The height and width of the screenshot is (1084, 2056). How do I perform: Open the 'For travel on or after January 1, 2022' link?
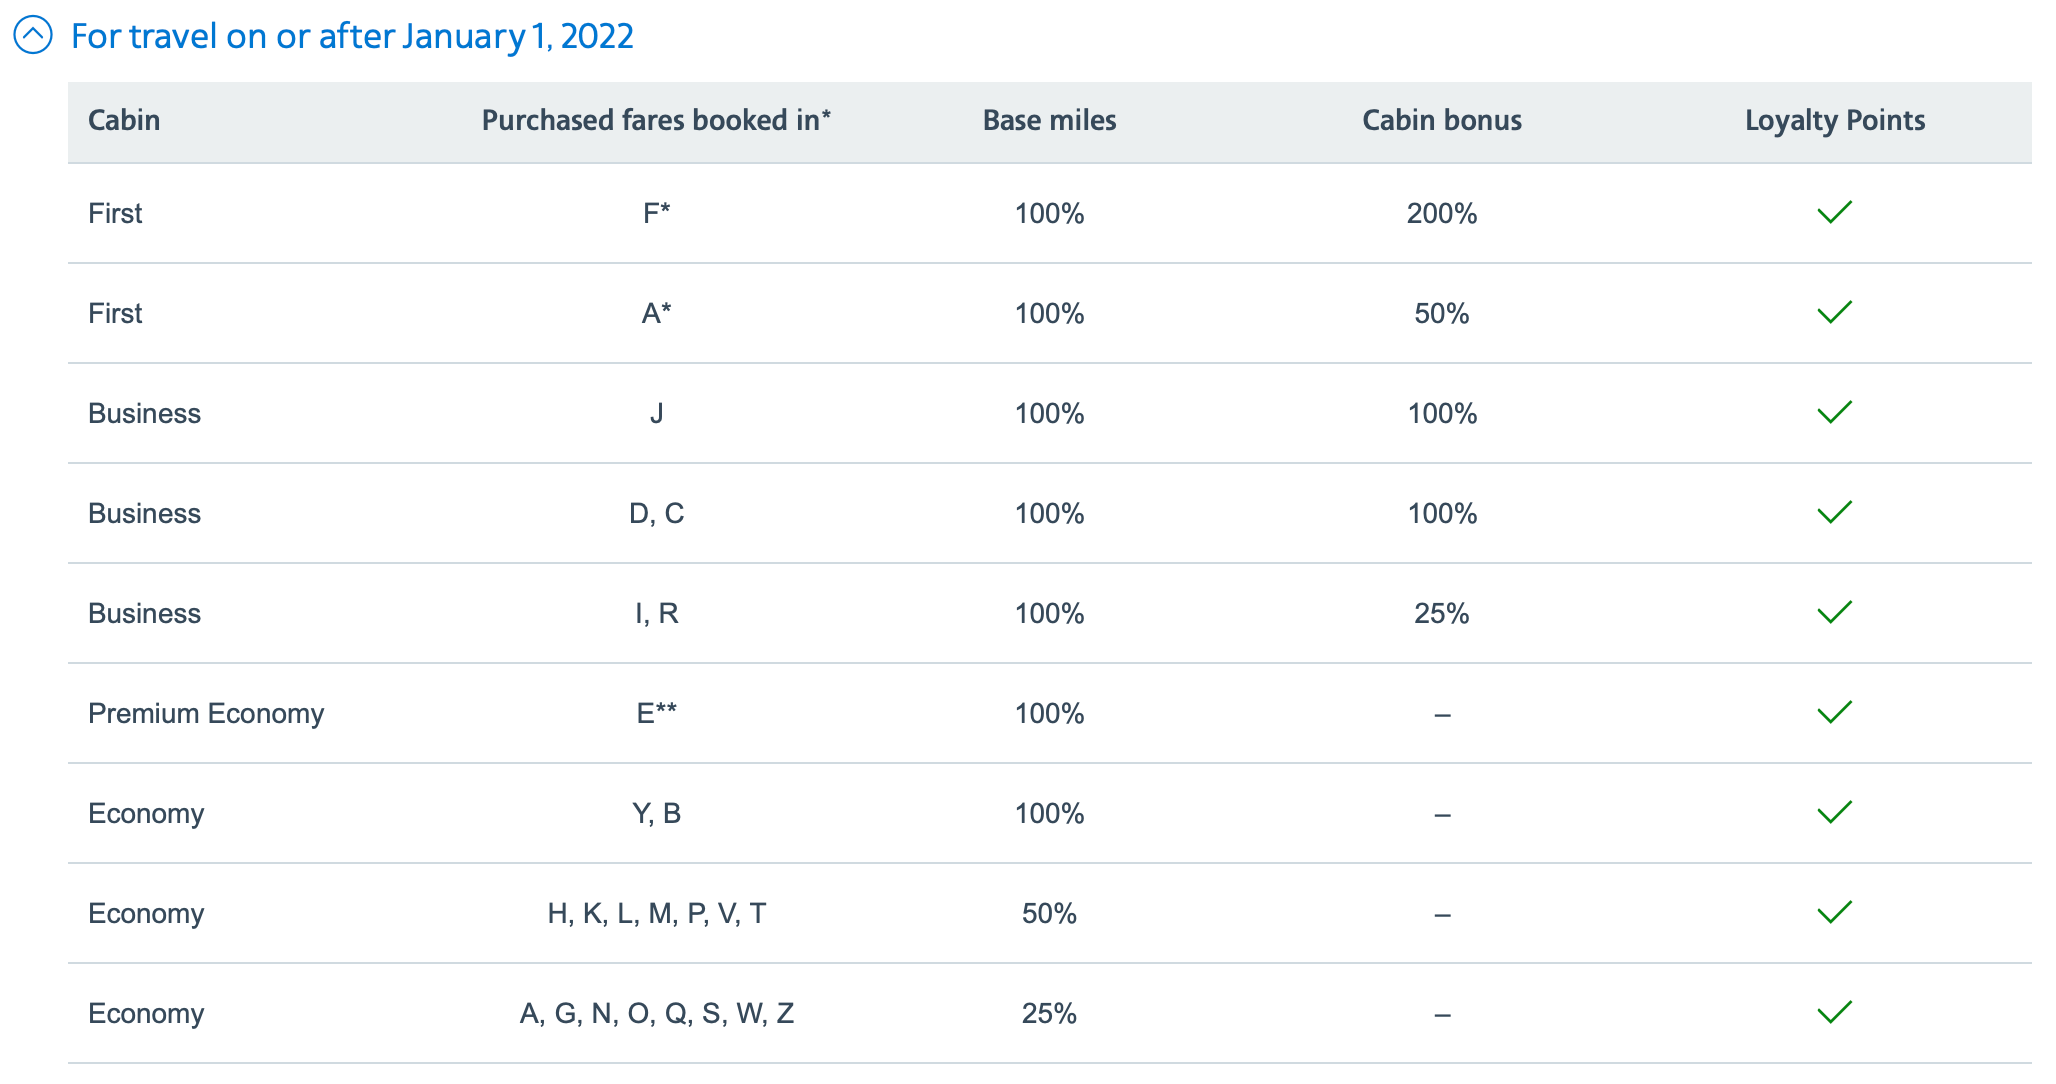(x=350, y=35)
